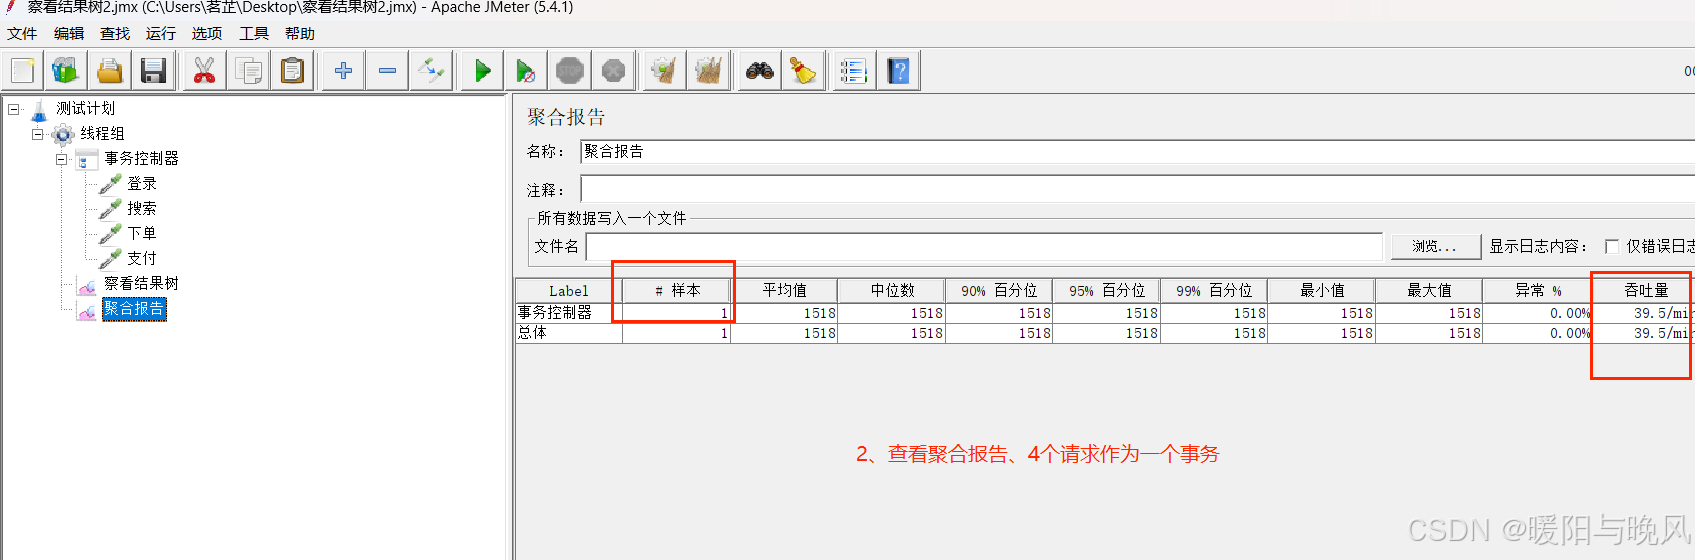Click the question mark Help icon
1695x560 pixels.
[x=898, y=71]
